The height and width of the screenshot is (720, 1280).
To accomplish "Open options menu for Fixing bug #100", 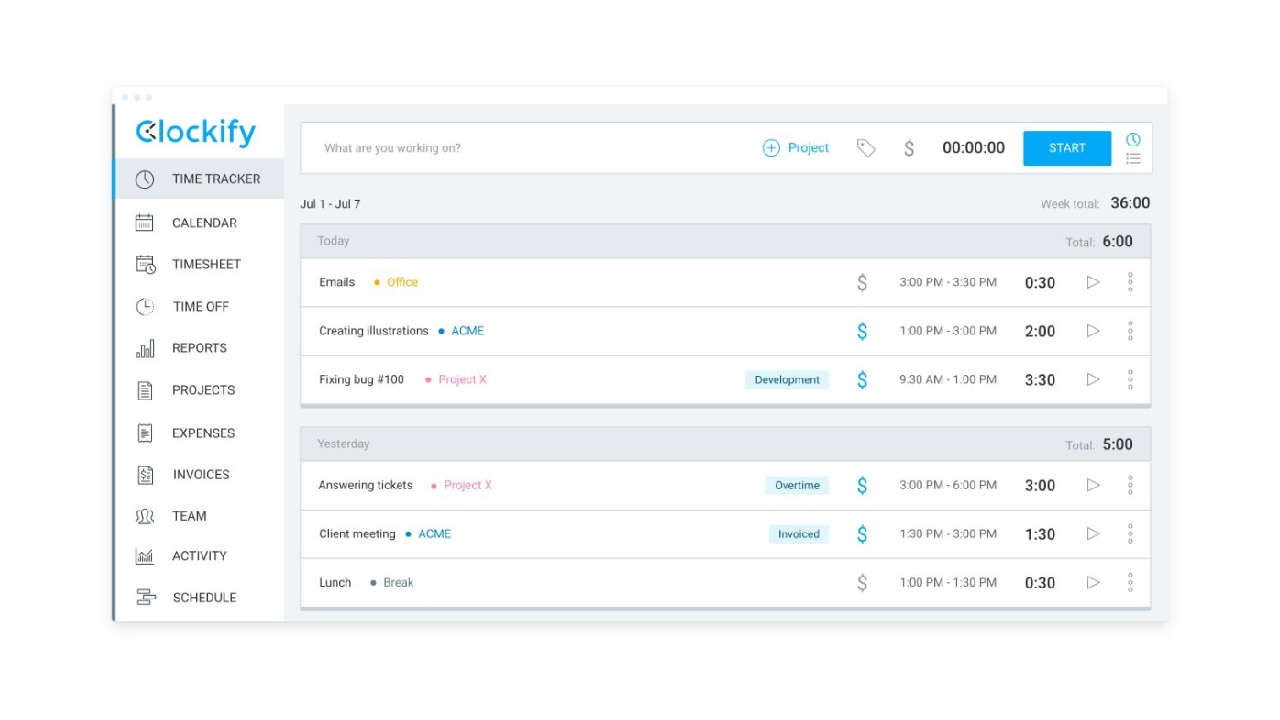I will [x=1130, y=380].
